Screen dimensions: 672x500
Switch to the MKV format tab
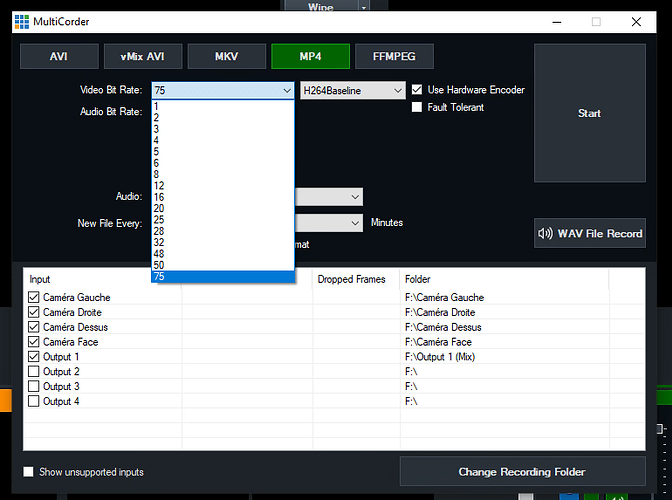pyautogui.click(x=227, y=56)
